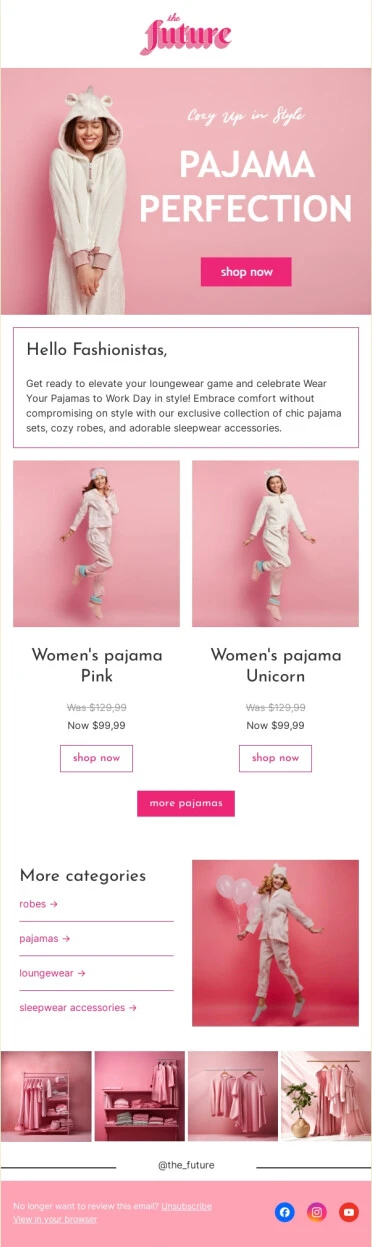Open the robes category link
This screenshot has width=372, height=1247.
pos(39,904)
